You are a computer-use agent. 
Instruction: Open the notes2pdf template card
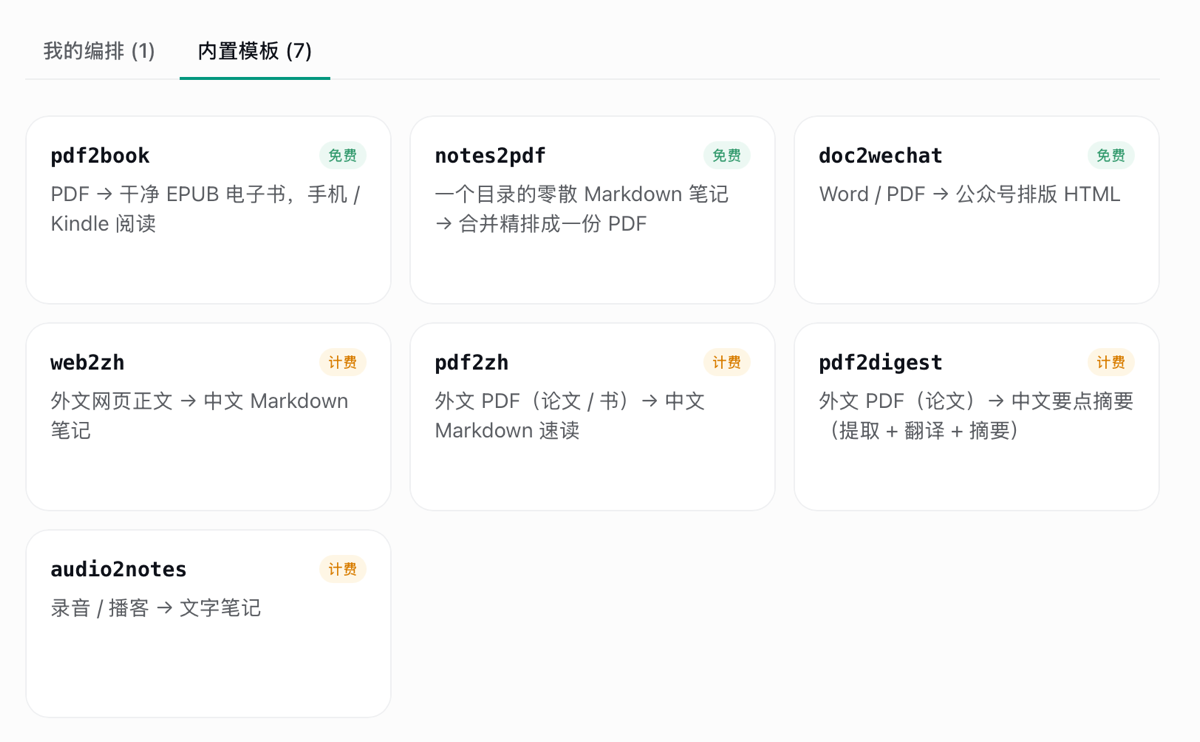tap(592, 210)
